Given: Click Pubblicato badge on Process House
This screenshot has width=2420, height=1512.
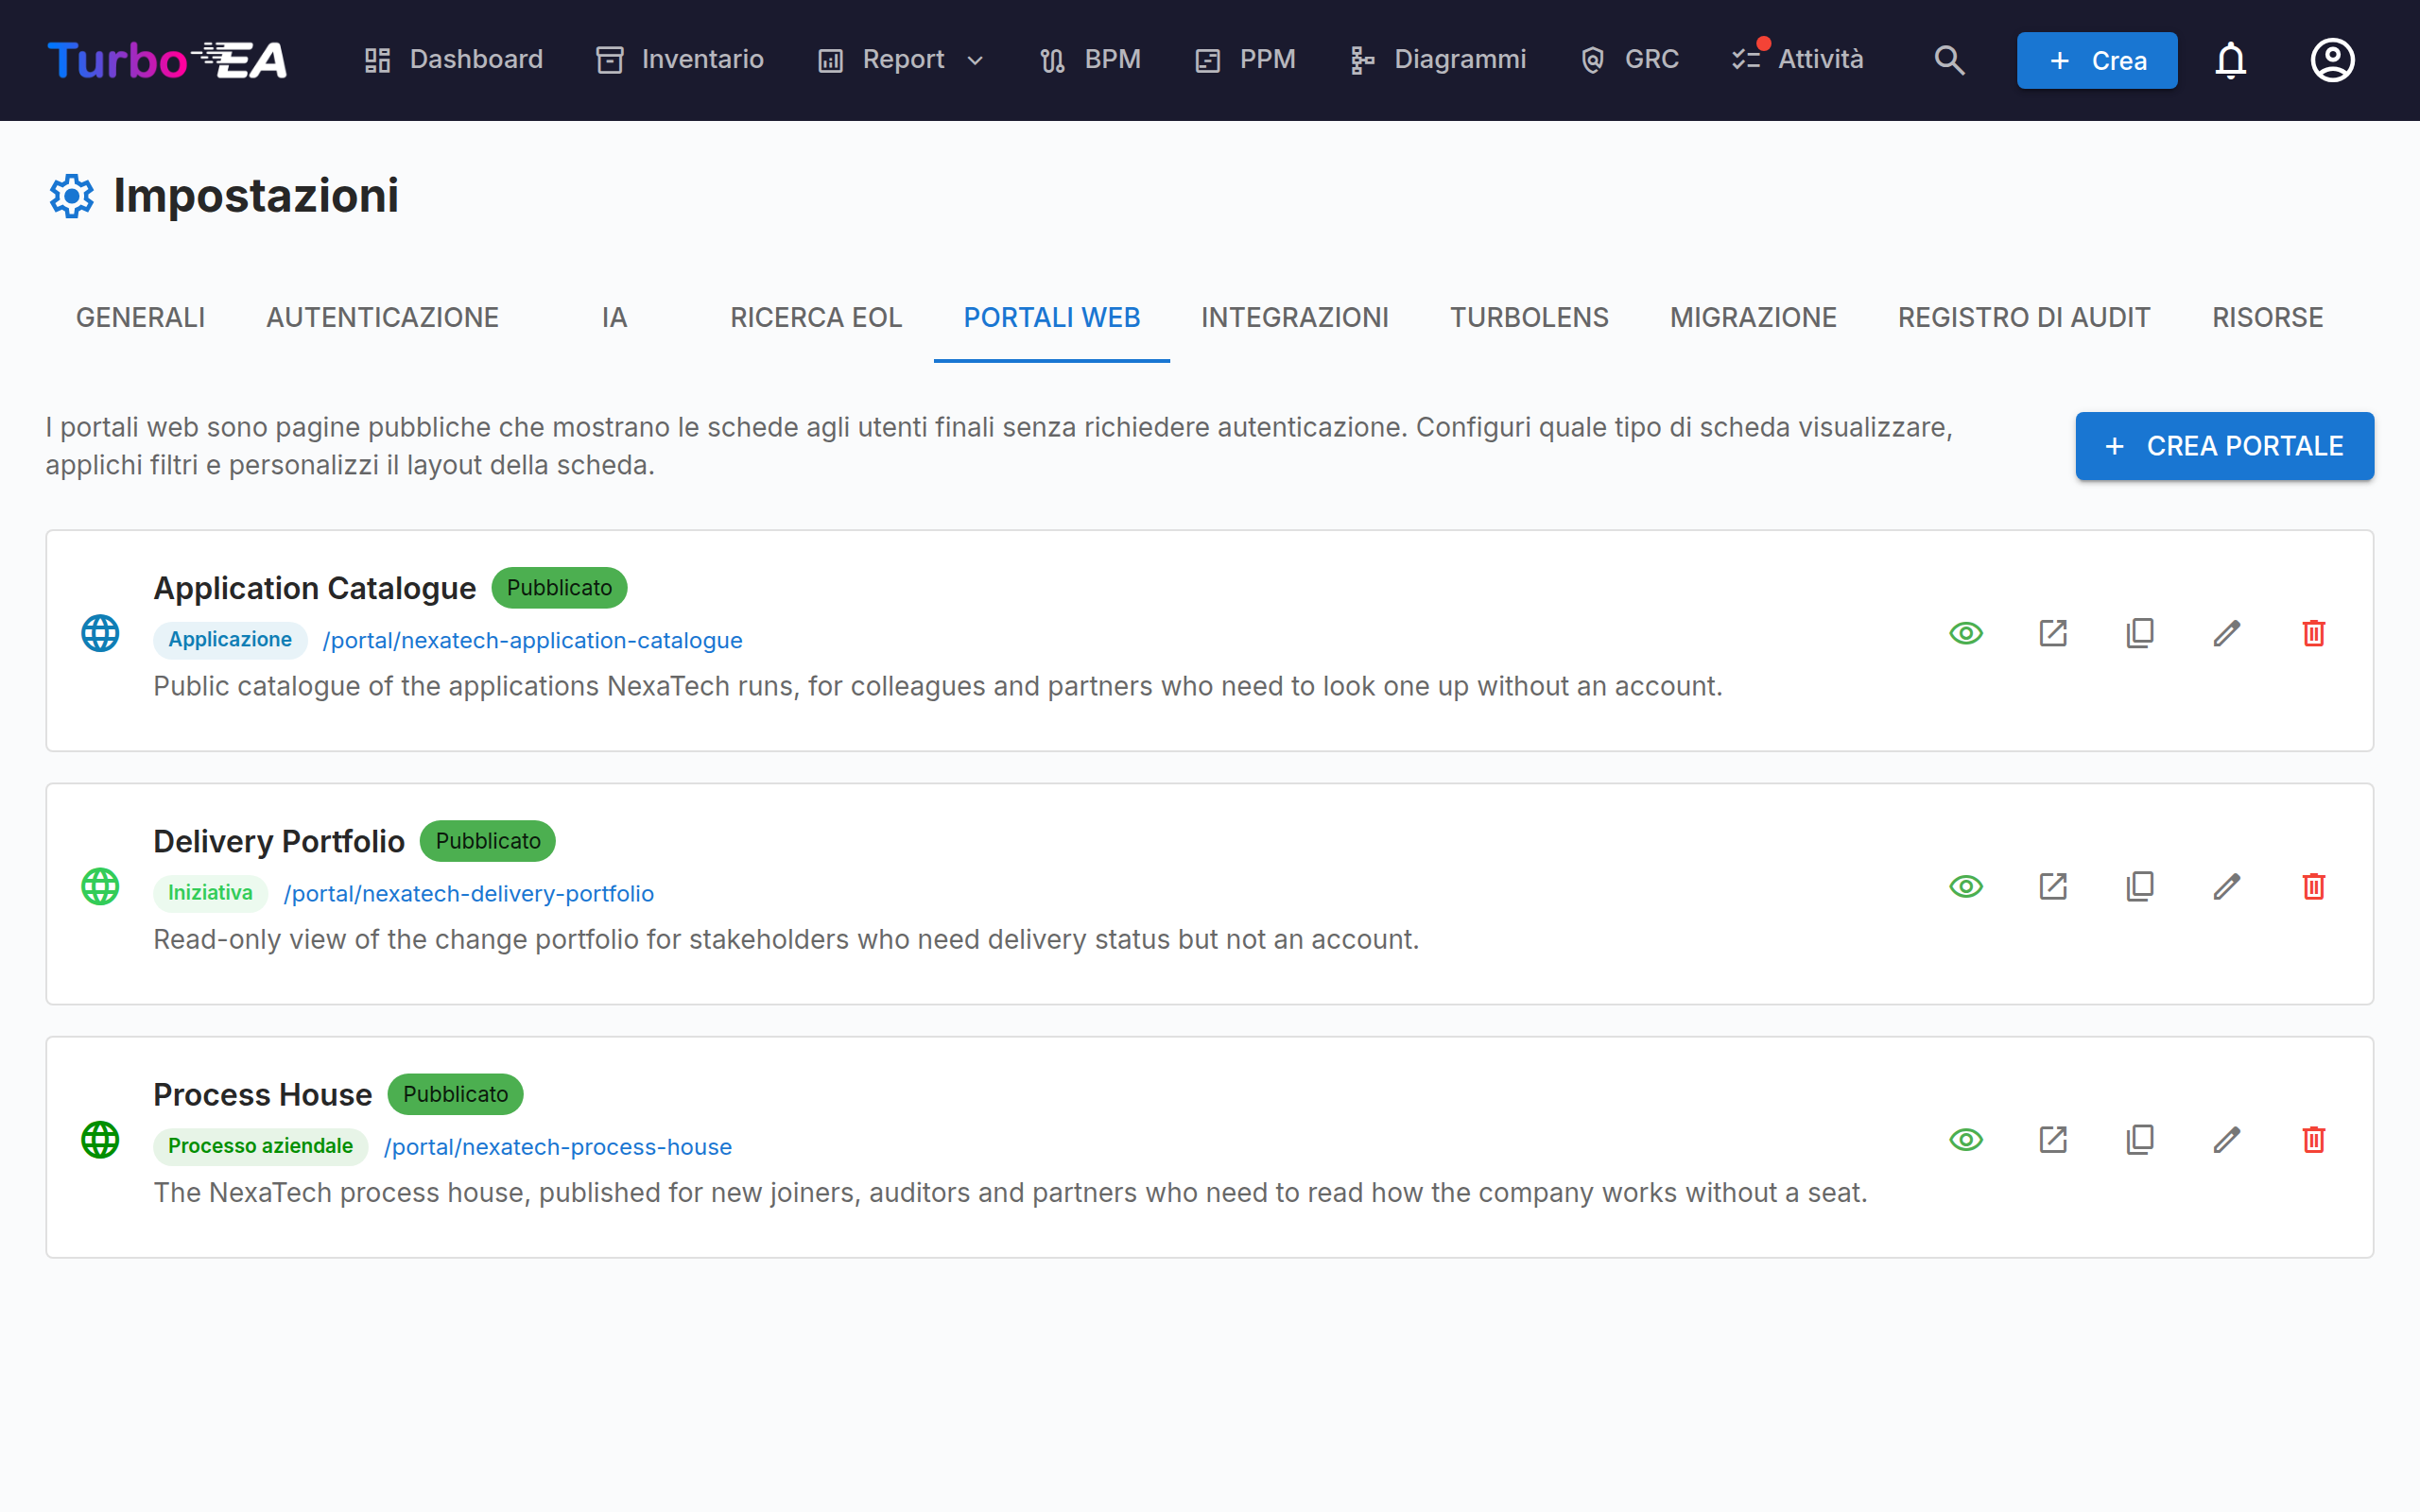Looking at the screenshot, I should point(456,1093).
